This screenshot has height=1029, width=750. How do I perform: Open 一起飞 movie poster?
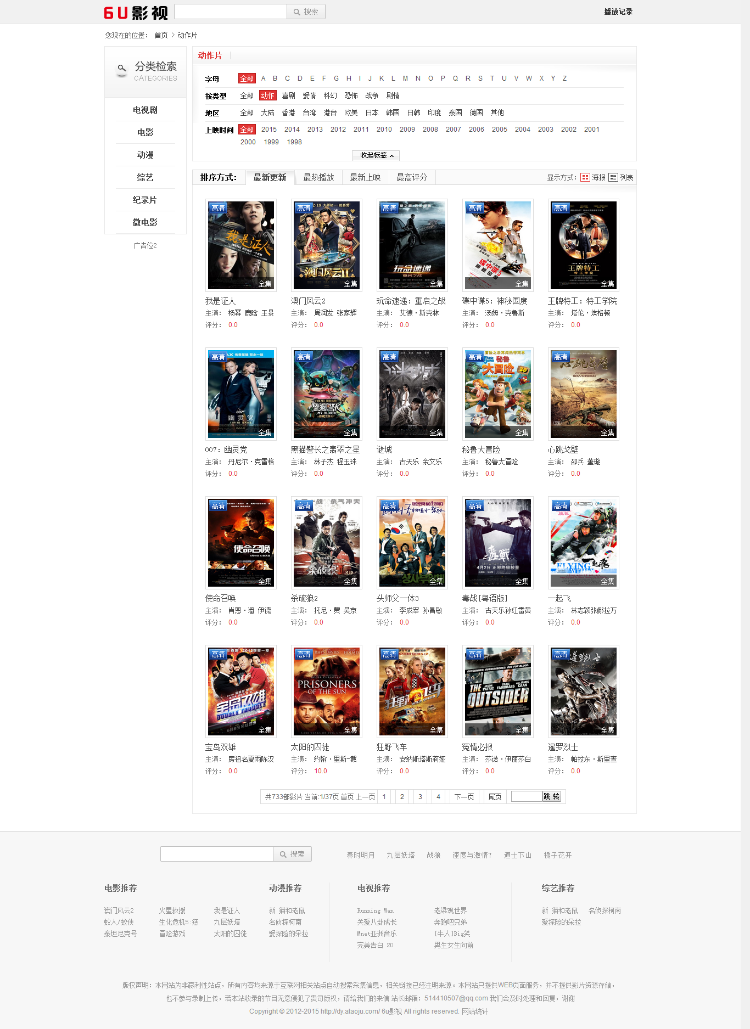583,543
